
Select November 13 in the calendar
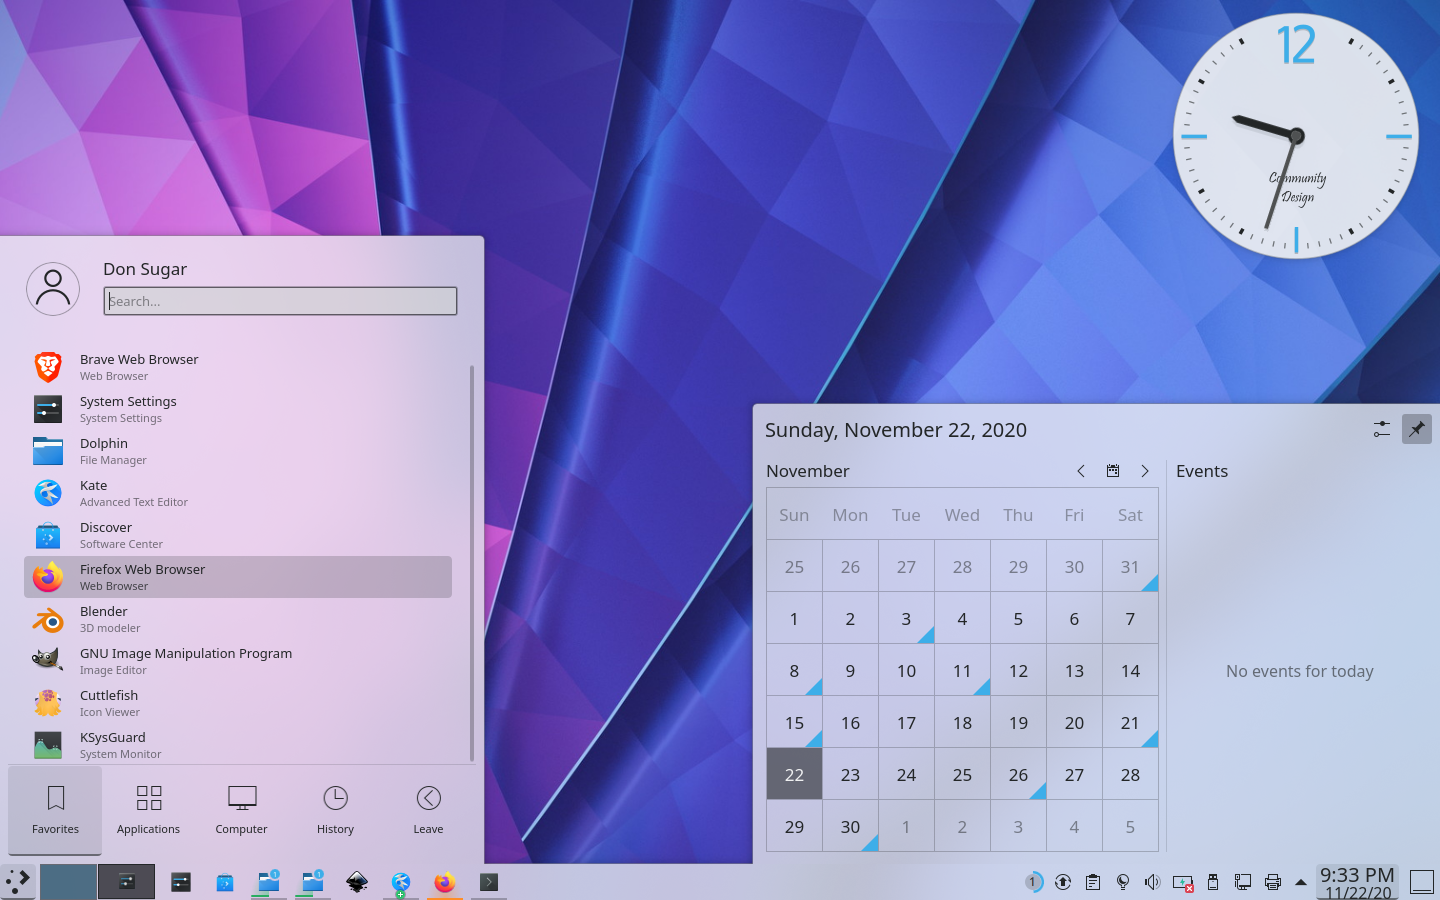click(x=1074, y=670)
